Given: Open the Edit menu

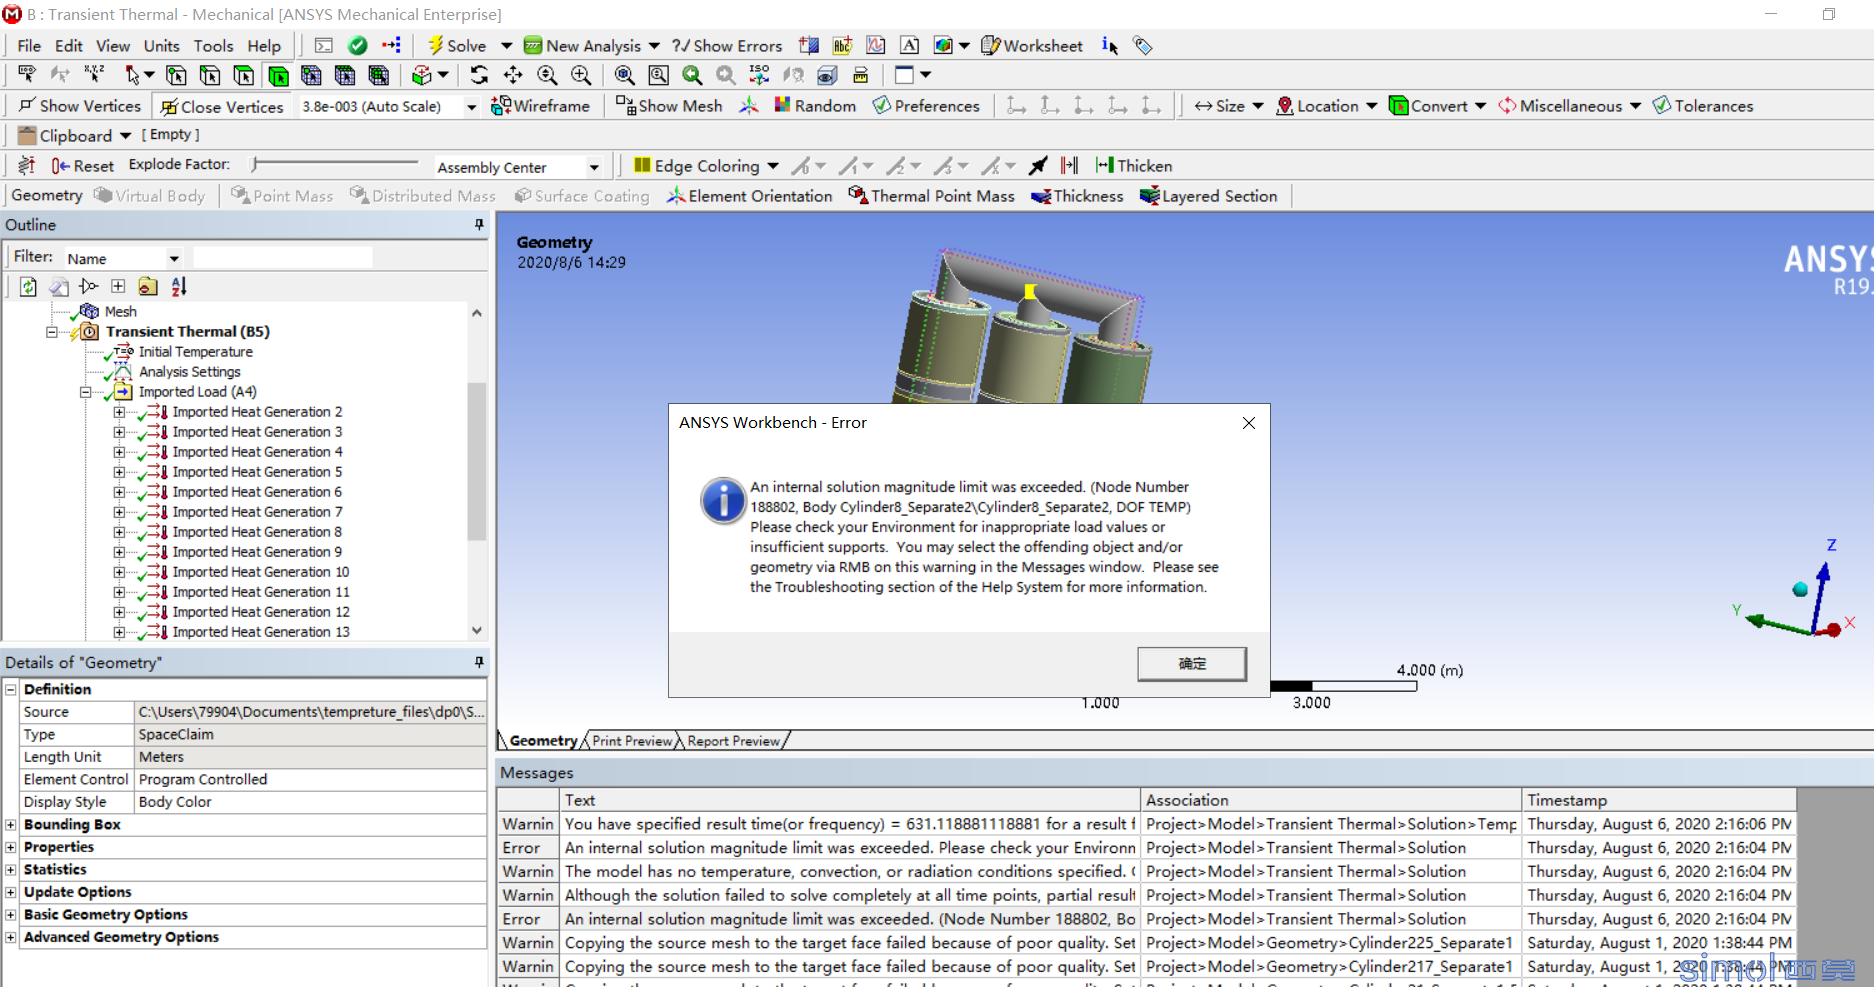Looking at the screenshot, I should click(x=69, y=46).
